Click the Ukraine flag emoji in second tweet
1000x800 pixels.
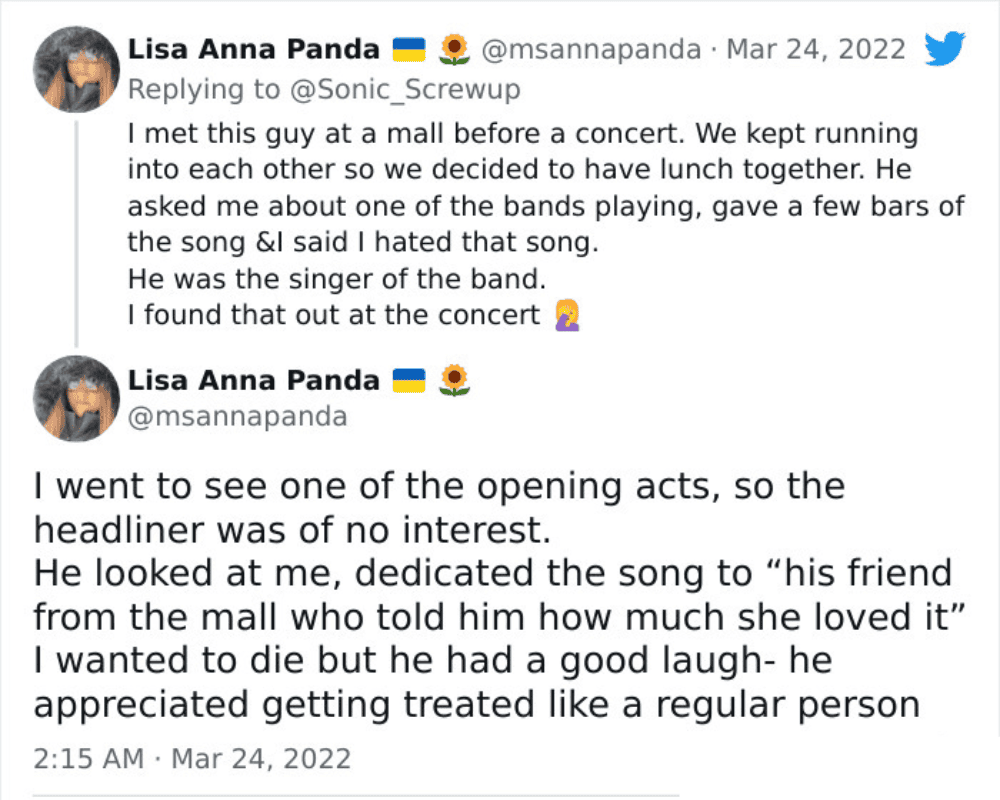(409, 380)
